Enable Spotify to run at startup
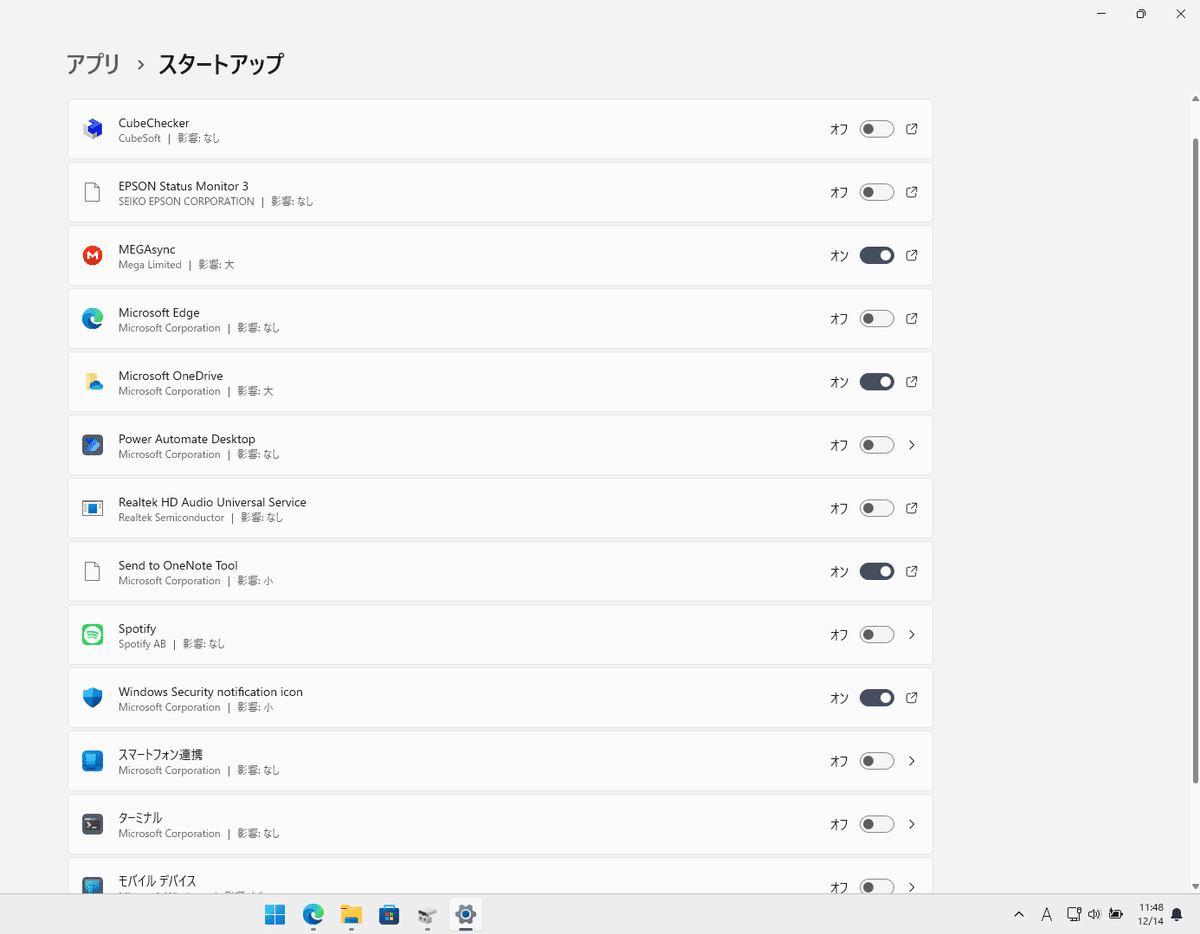The image size is (1200, 934). click(x=876, y=634)
